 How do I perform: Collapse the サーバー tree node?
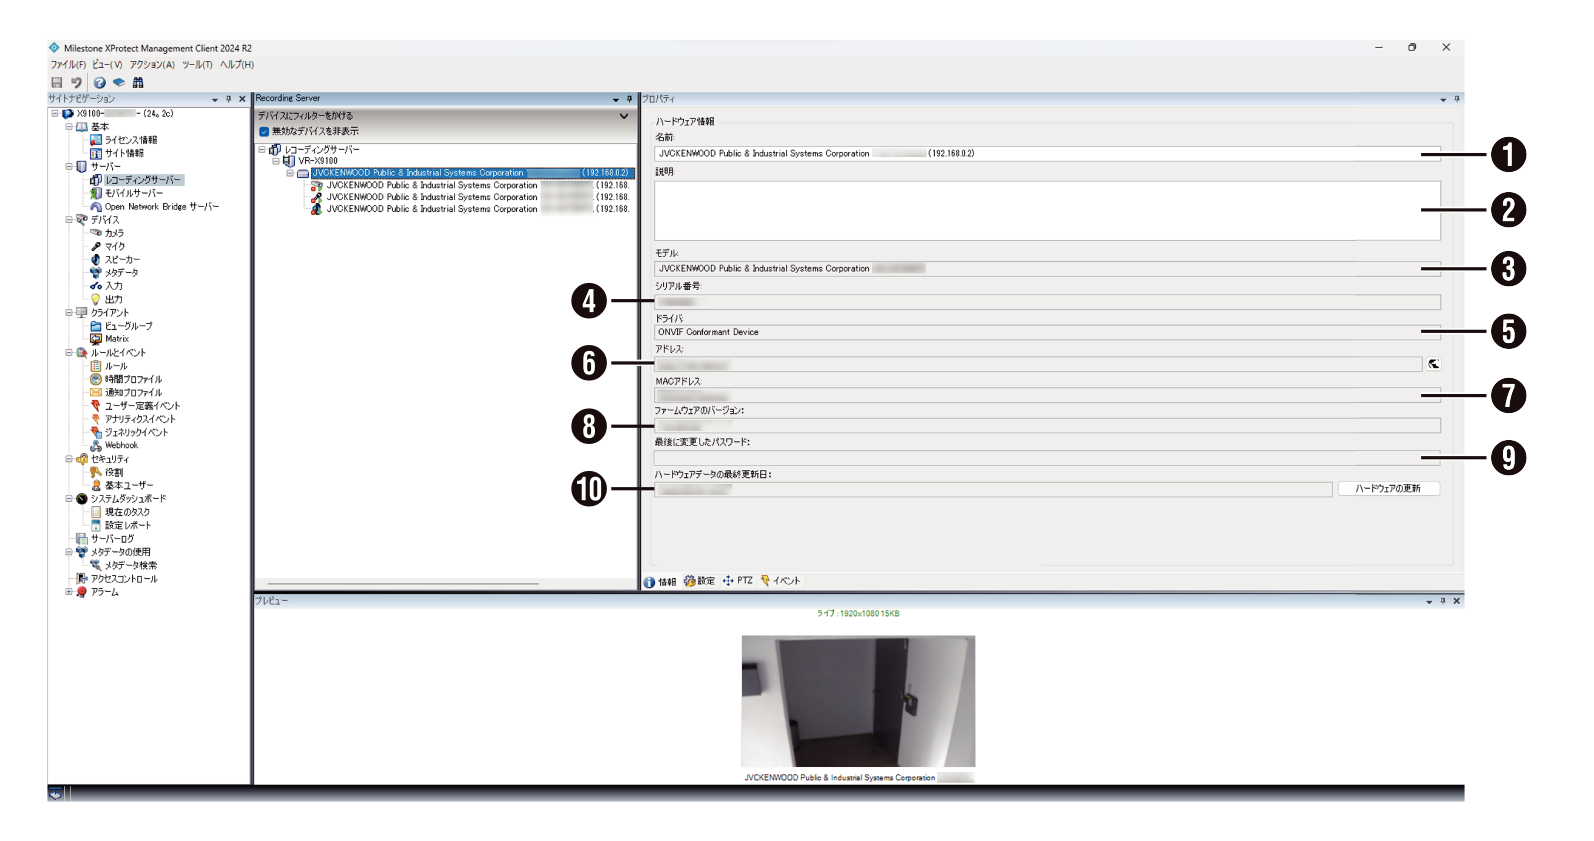click(69, 166)
